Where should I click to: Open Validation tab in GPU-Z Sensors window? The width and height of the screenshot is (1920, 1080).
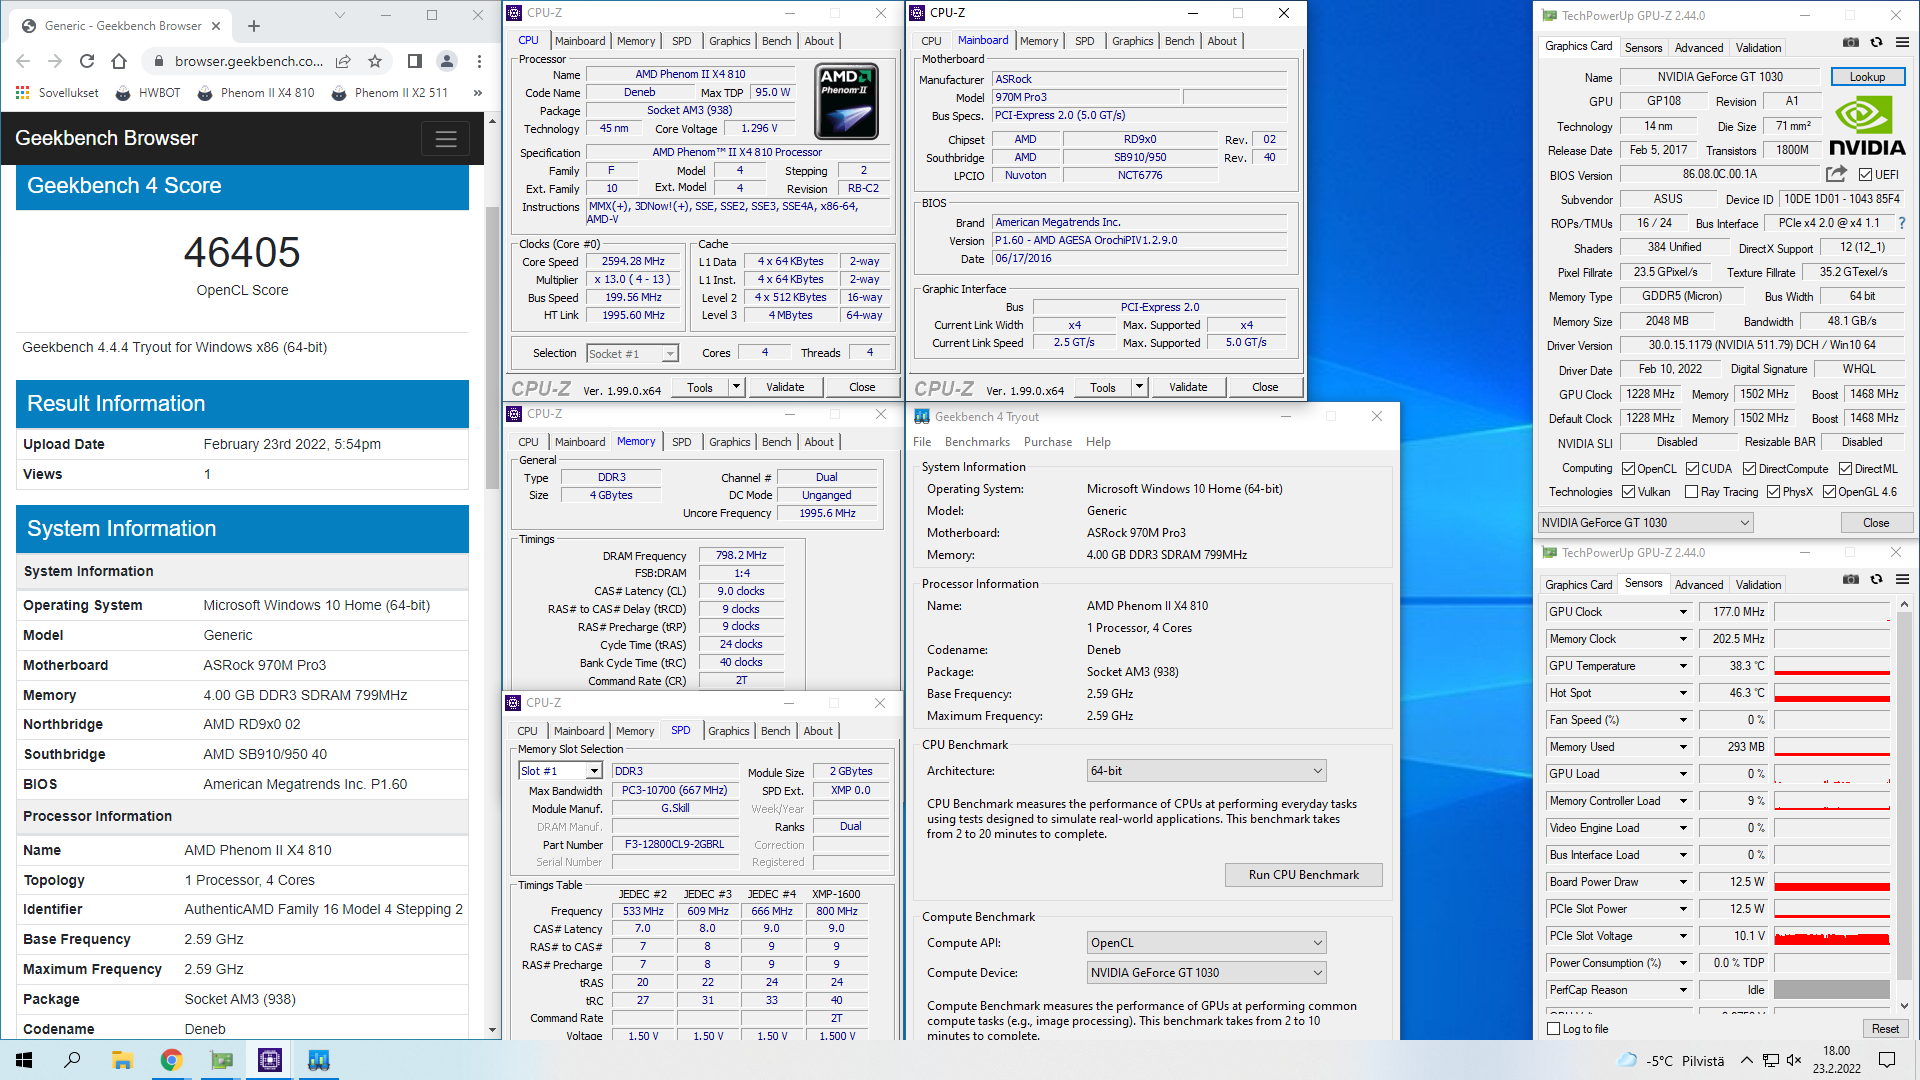(x=1758, y=585)
